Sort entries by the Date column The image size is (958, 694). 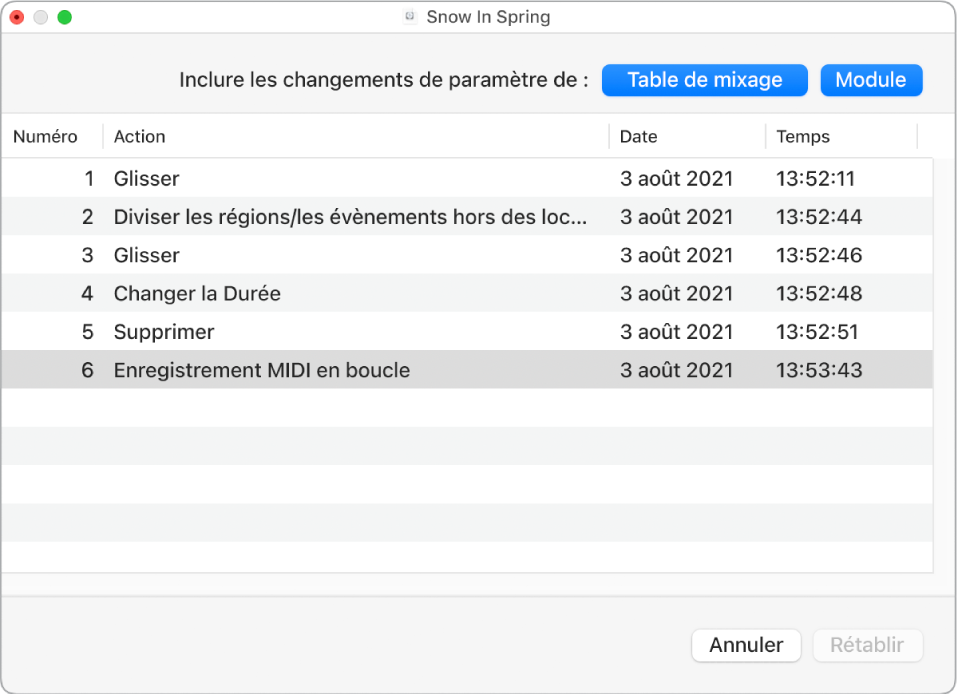click(639, 136)
